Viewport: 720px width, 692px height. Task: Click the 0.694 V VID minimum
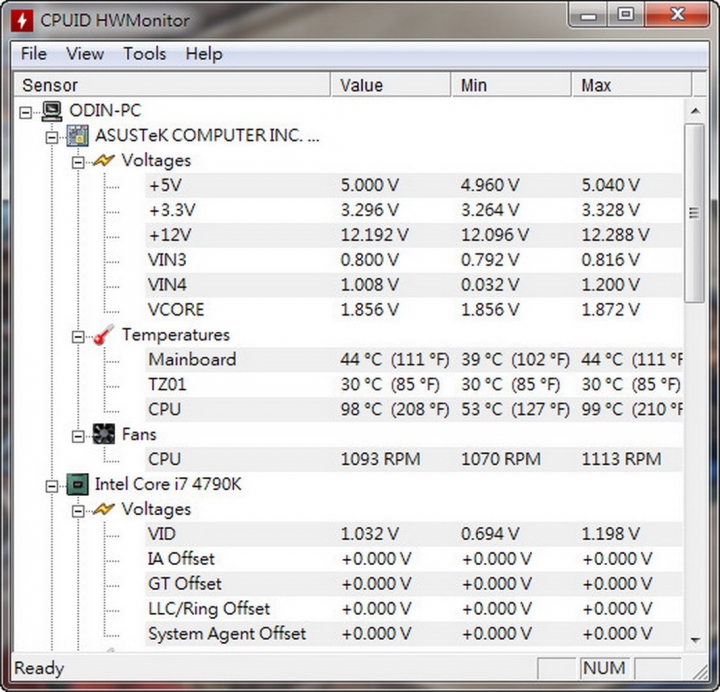point(490,534)
